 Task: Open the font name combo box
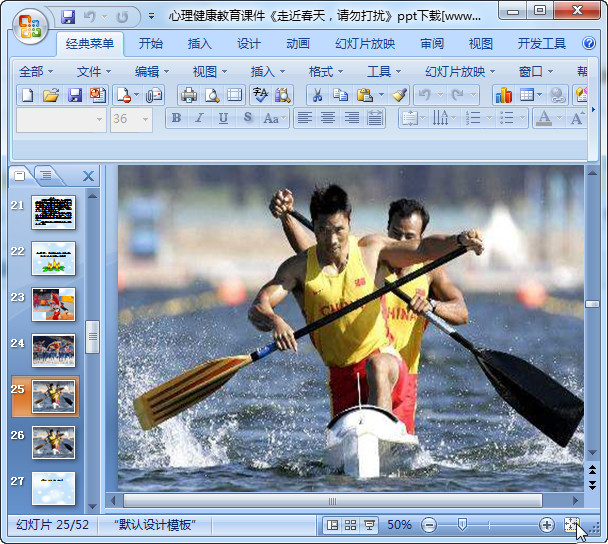click(x=61, y=119)
